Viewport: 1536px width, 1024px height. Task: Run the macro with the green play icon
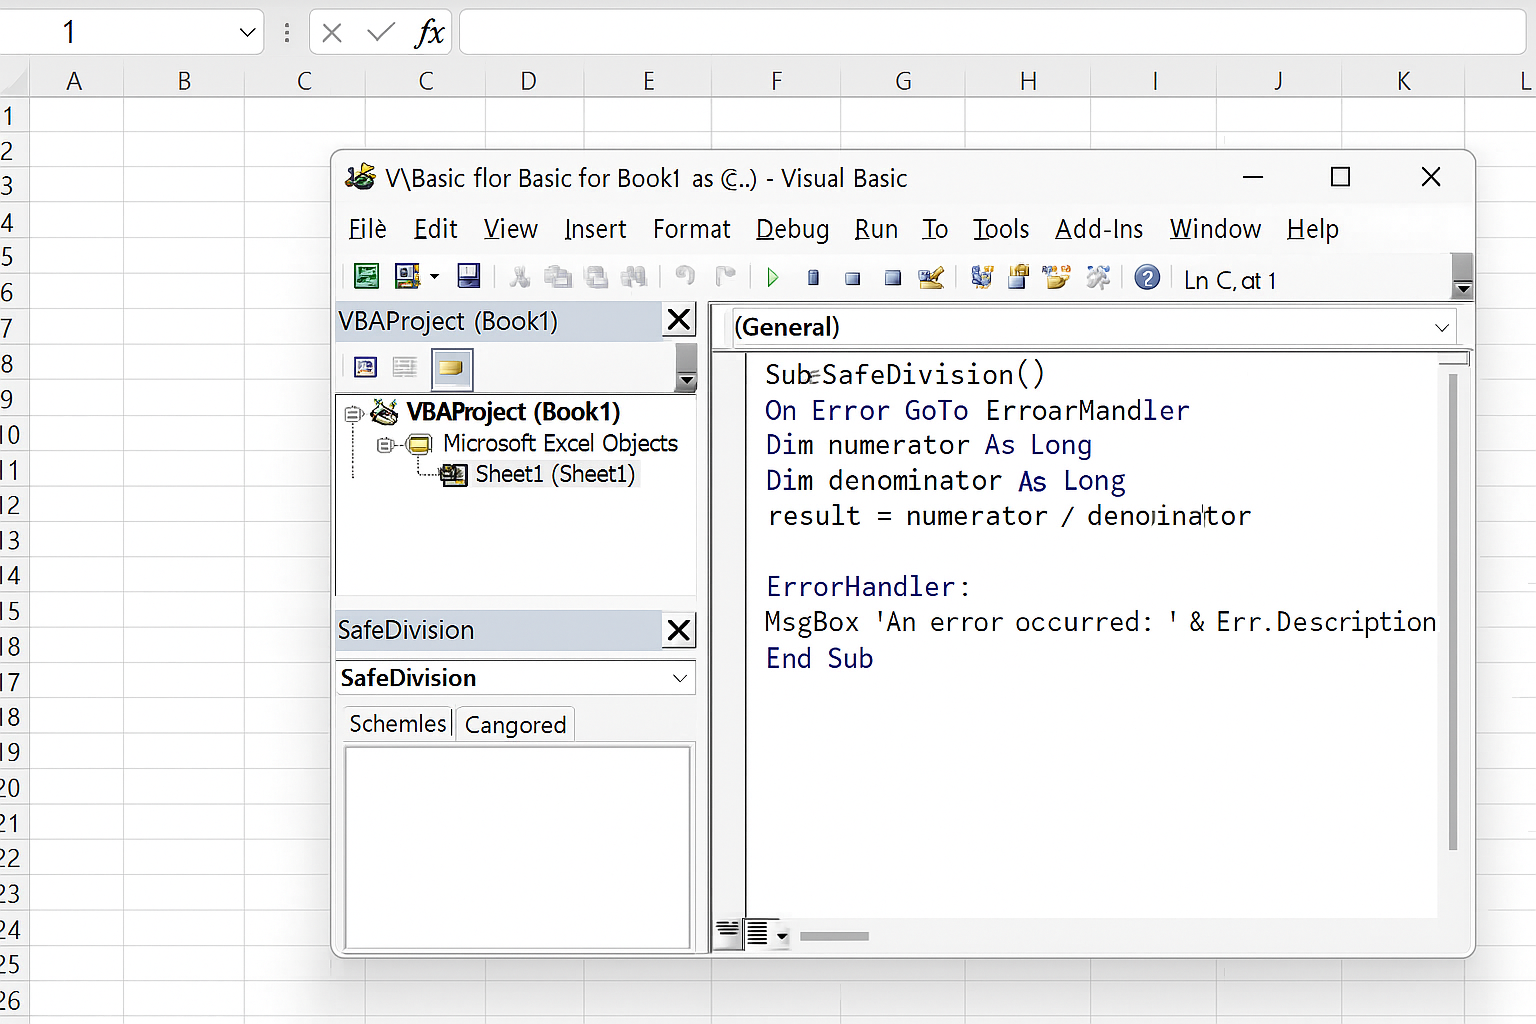(772, 278)
